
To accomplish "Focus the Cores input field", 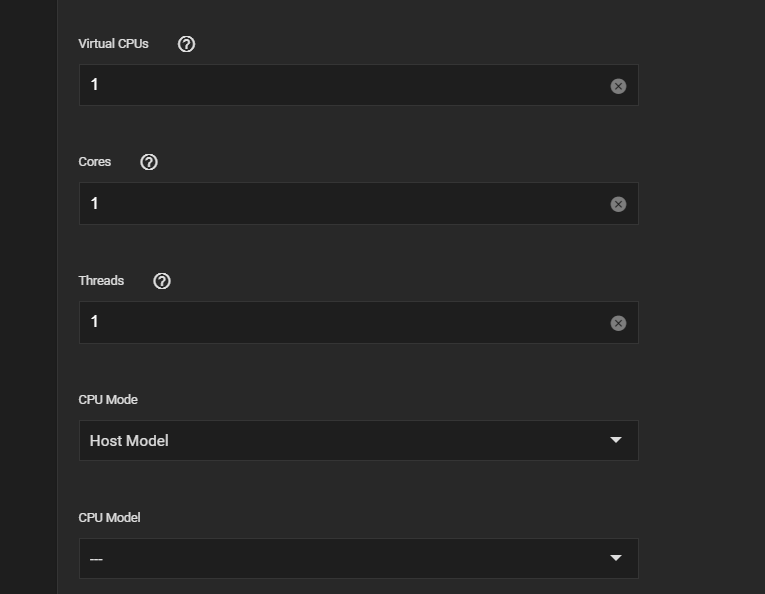I will click(359, 203).
